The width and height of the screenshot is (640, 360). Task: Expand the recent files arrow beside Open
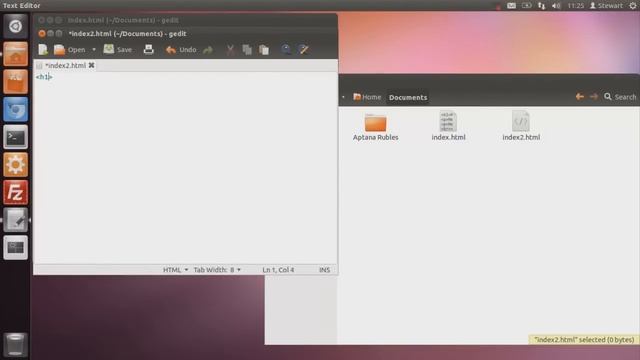point(94,50)
